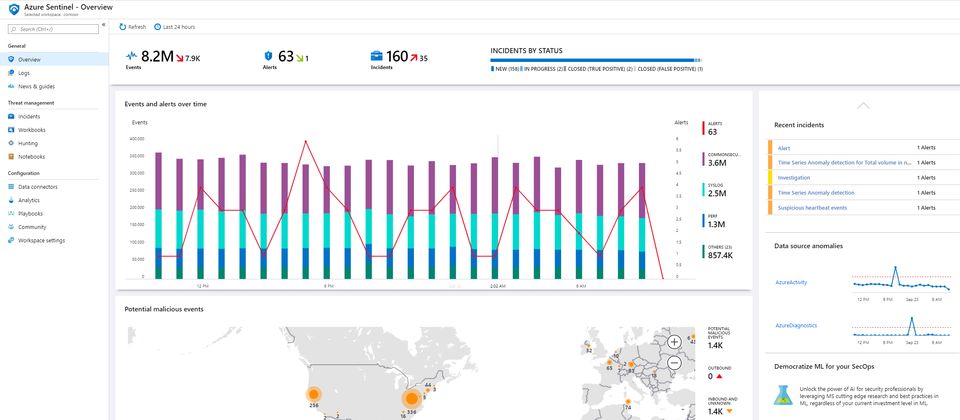Focus the Search (Ctrl+/) box
The width and height of the screenshot is (960, 420).
point(53,29)
